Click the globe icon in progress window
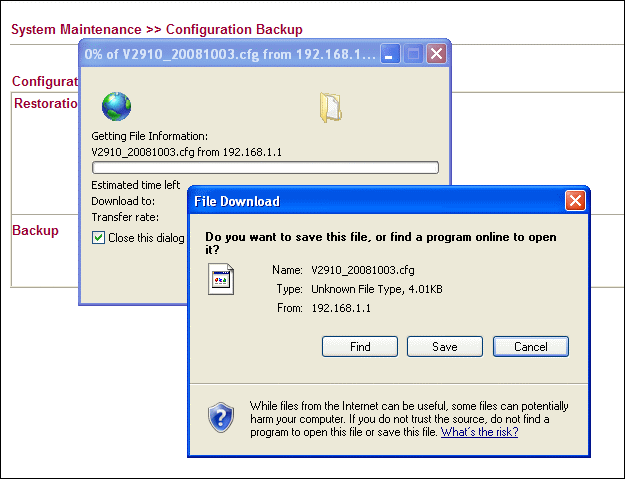Viewport: 625px width, 479px height. [116, 106]
